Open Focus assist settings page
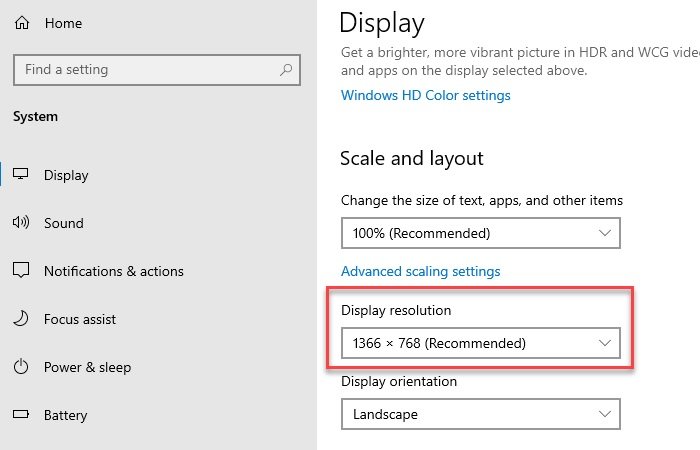 tap(80, 319)
